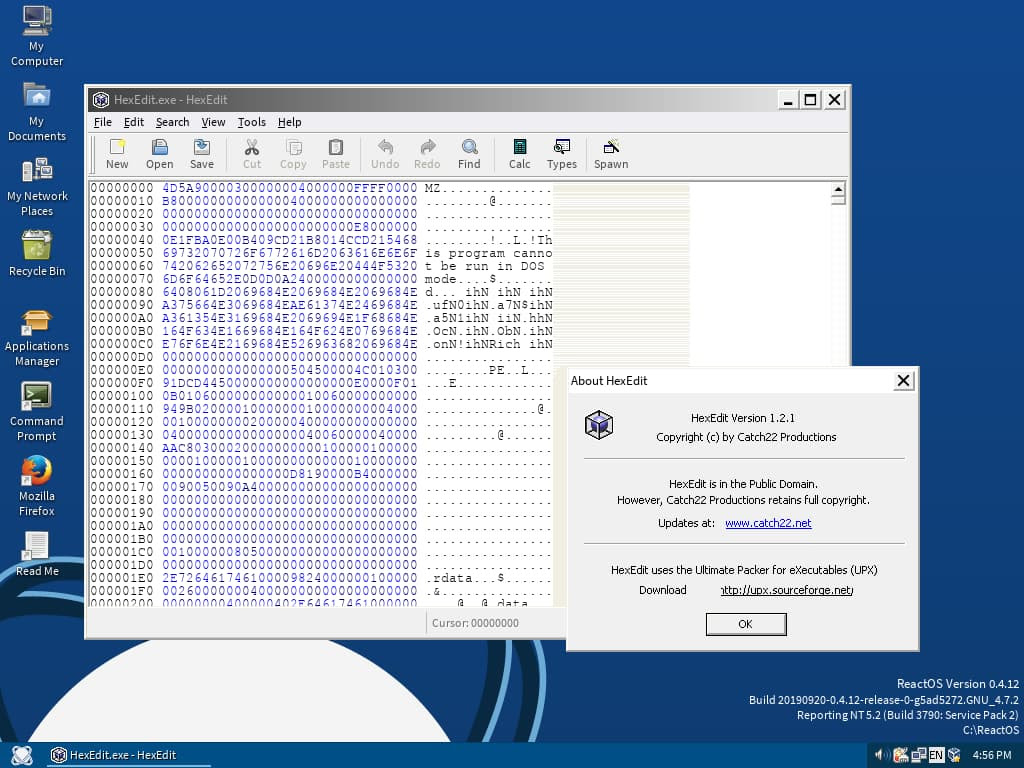Screen dimensions: 1024x768
Task: Open the Edit menu
Action: [134, 122]
